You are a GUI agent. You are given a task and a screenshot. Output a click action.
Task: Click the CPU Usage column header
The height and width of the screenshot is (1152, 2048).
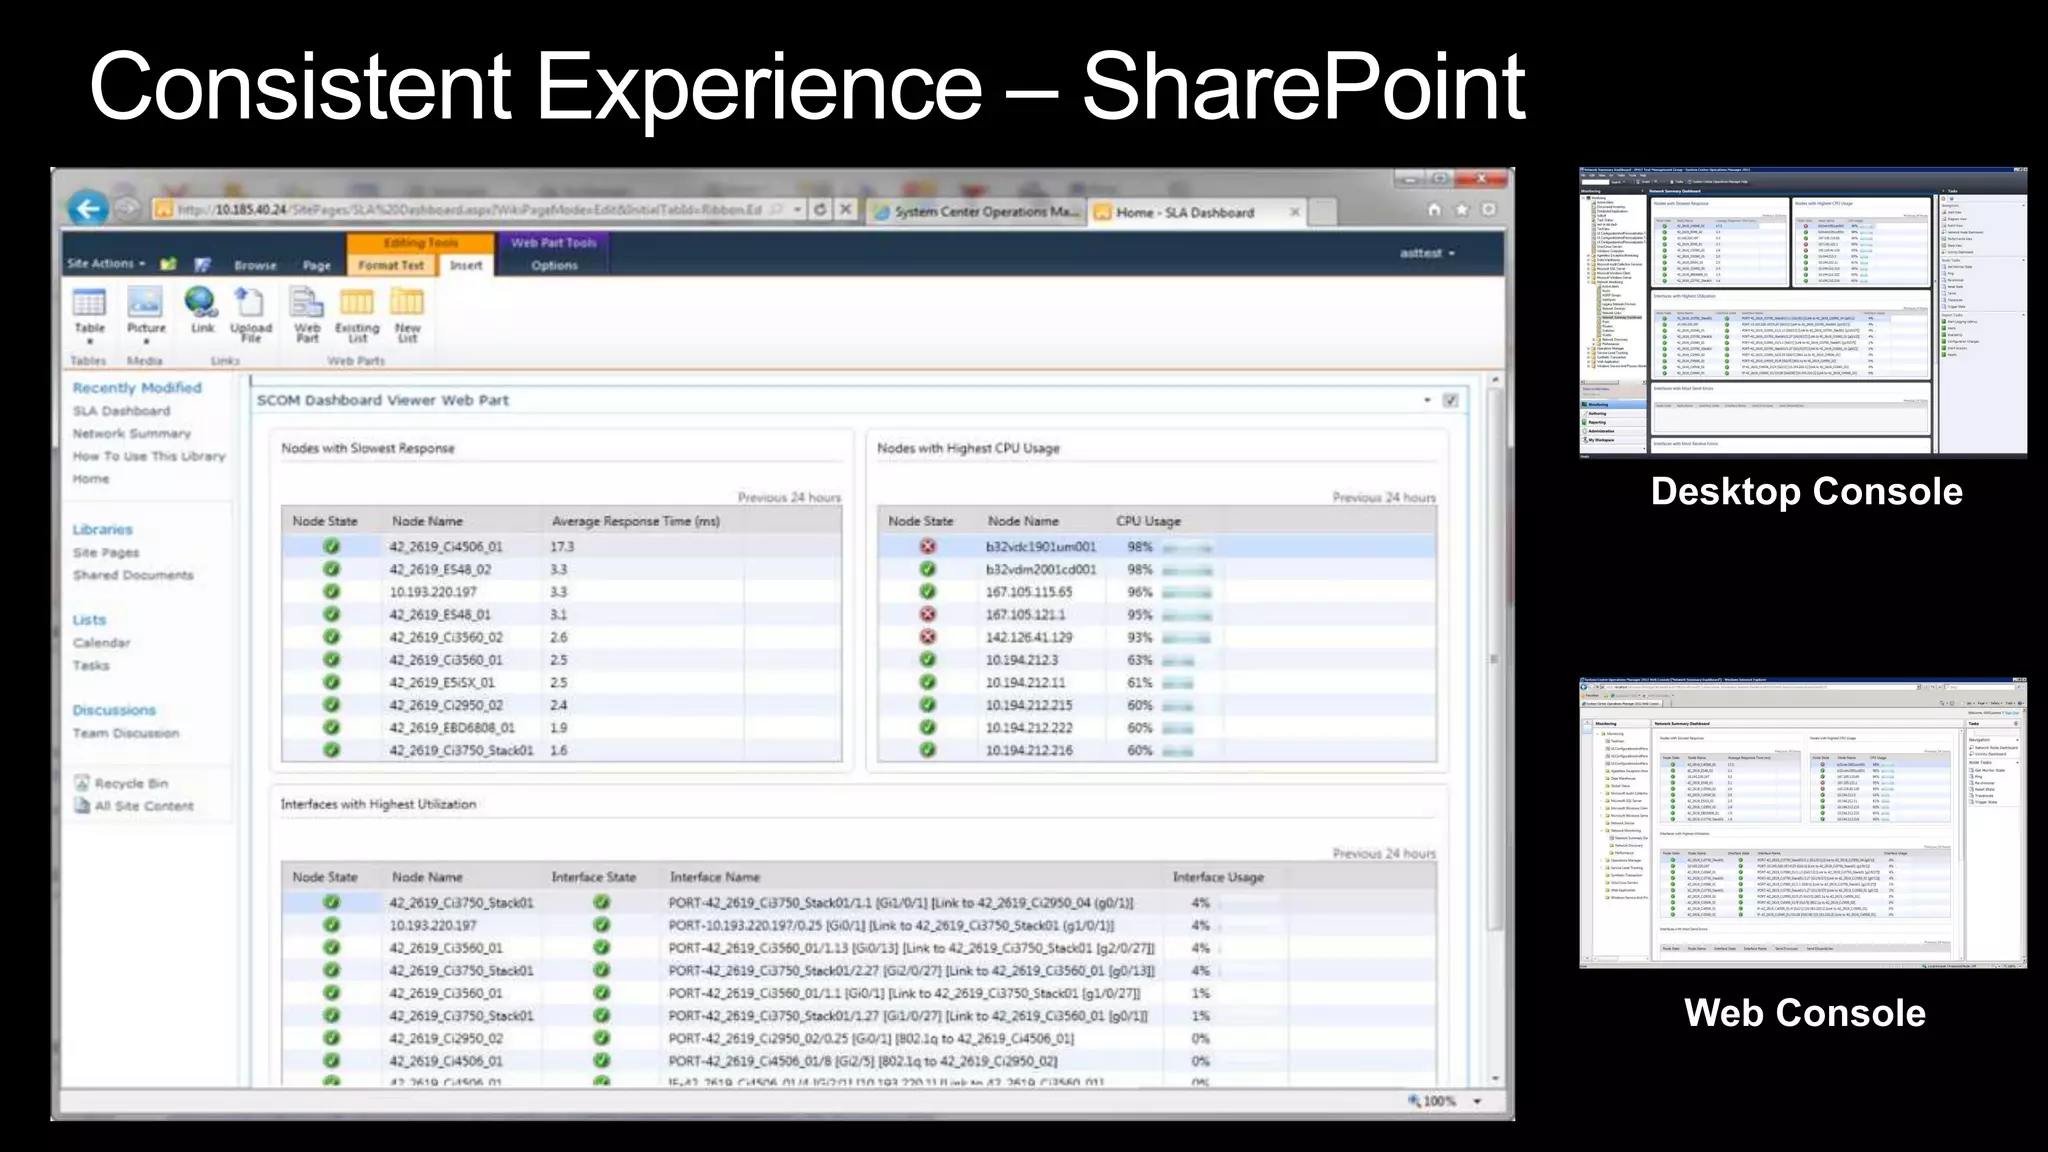point(1148,521)
